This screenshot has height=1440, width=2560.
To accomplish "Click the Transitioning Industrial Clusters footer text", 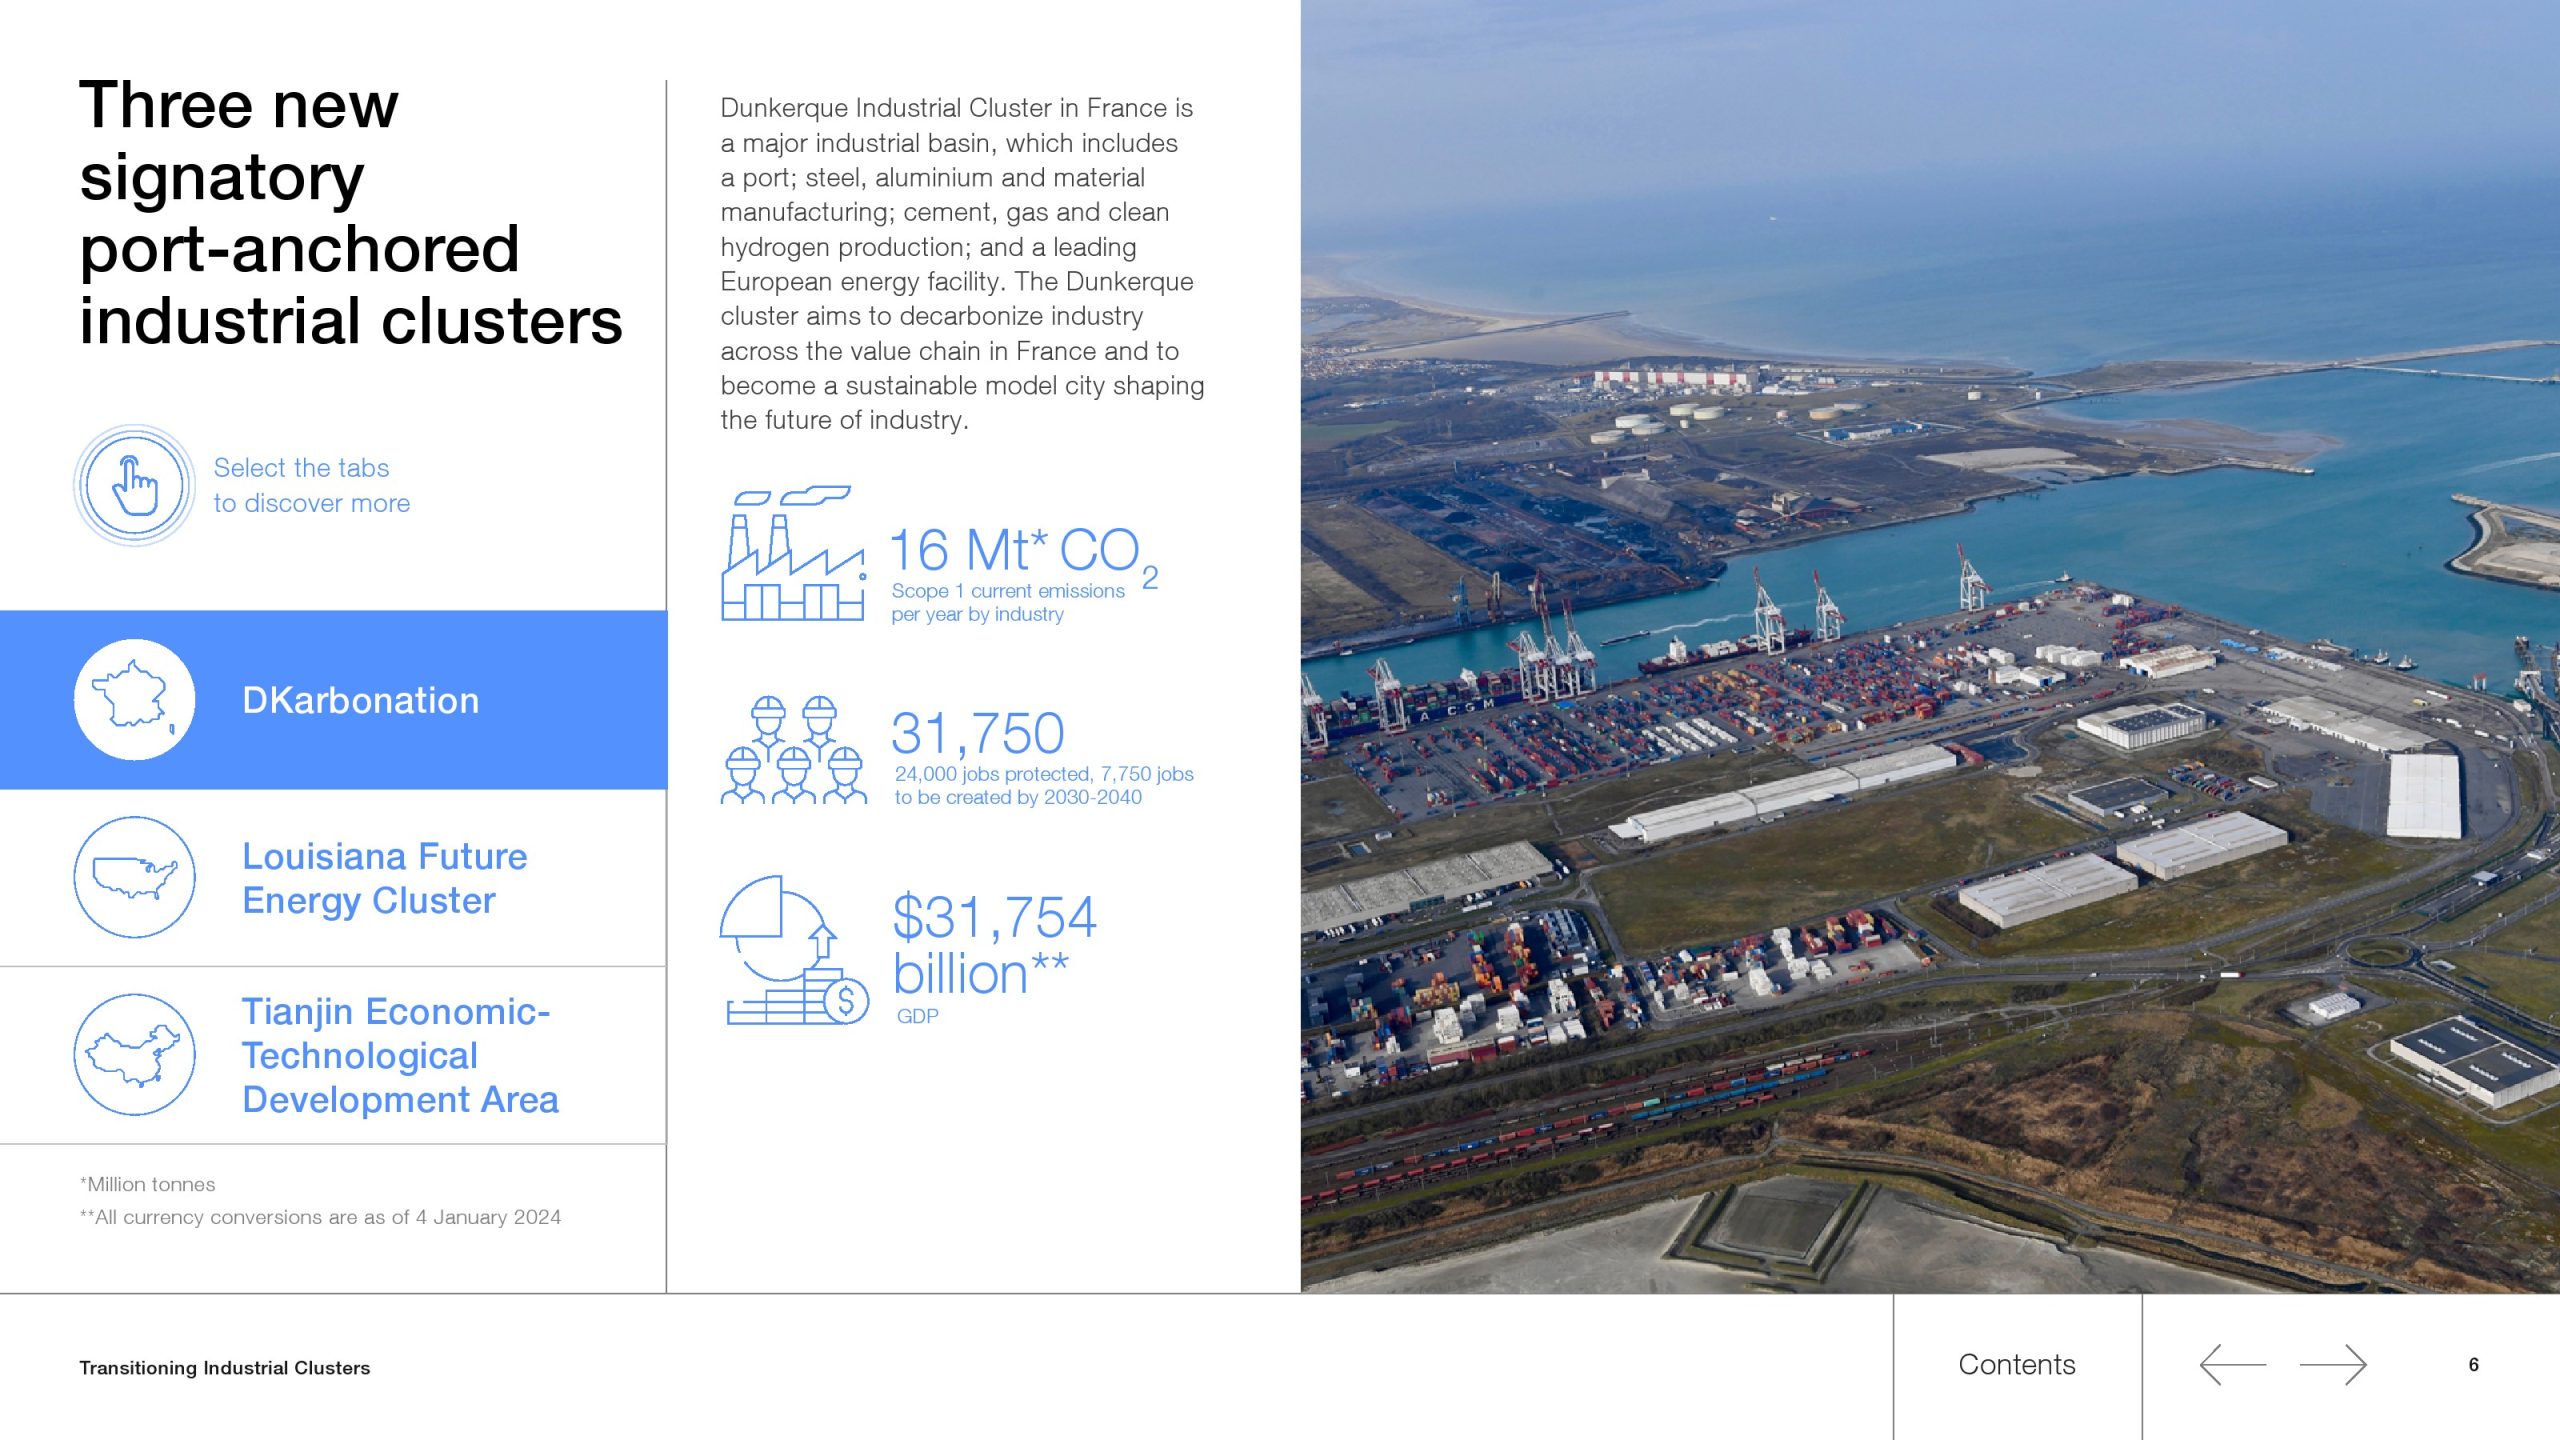I will [224, 1368].
